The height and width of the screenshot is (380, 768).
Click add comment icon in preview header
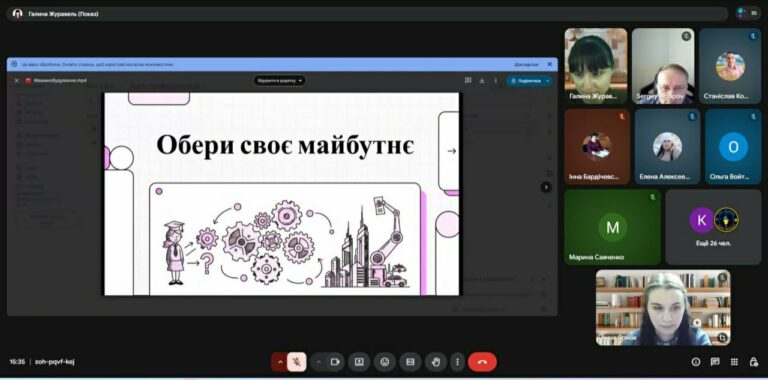468,80
